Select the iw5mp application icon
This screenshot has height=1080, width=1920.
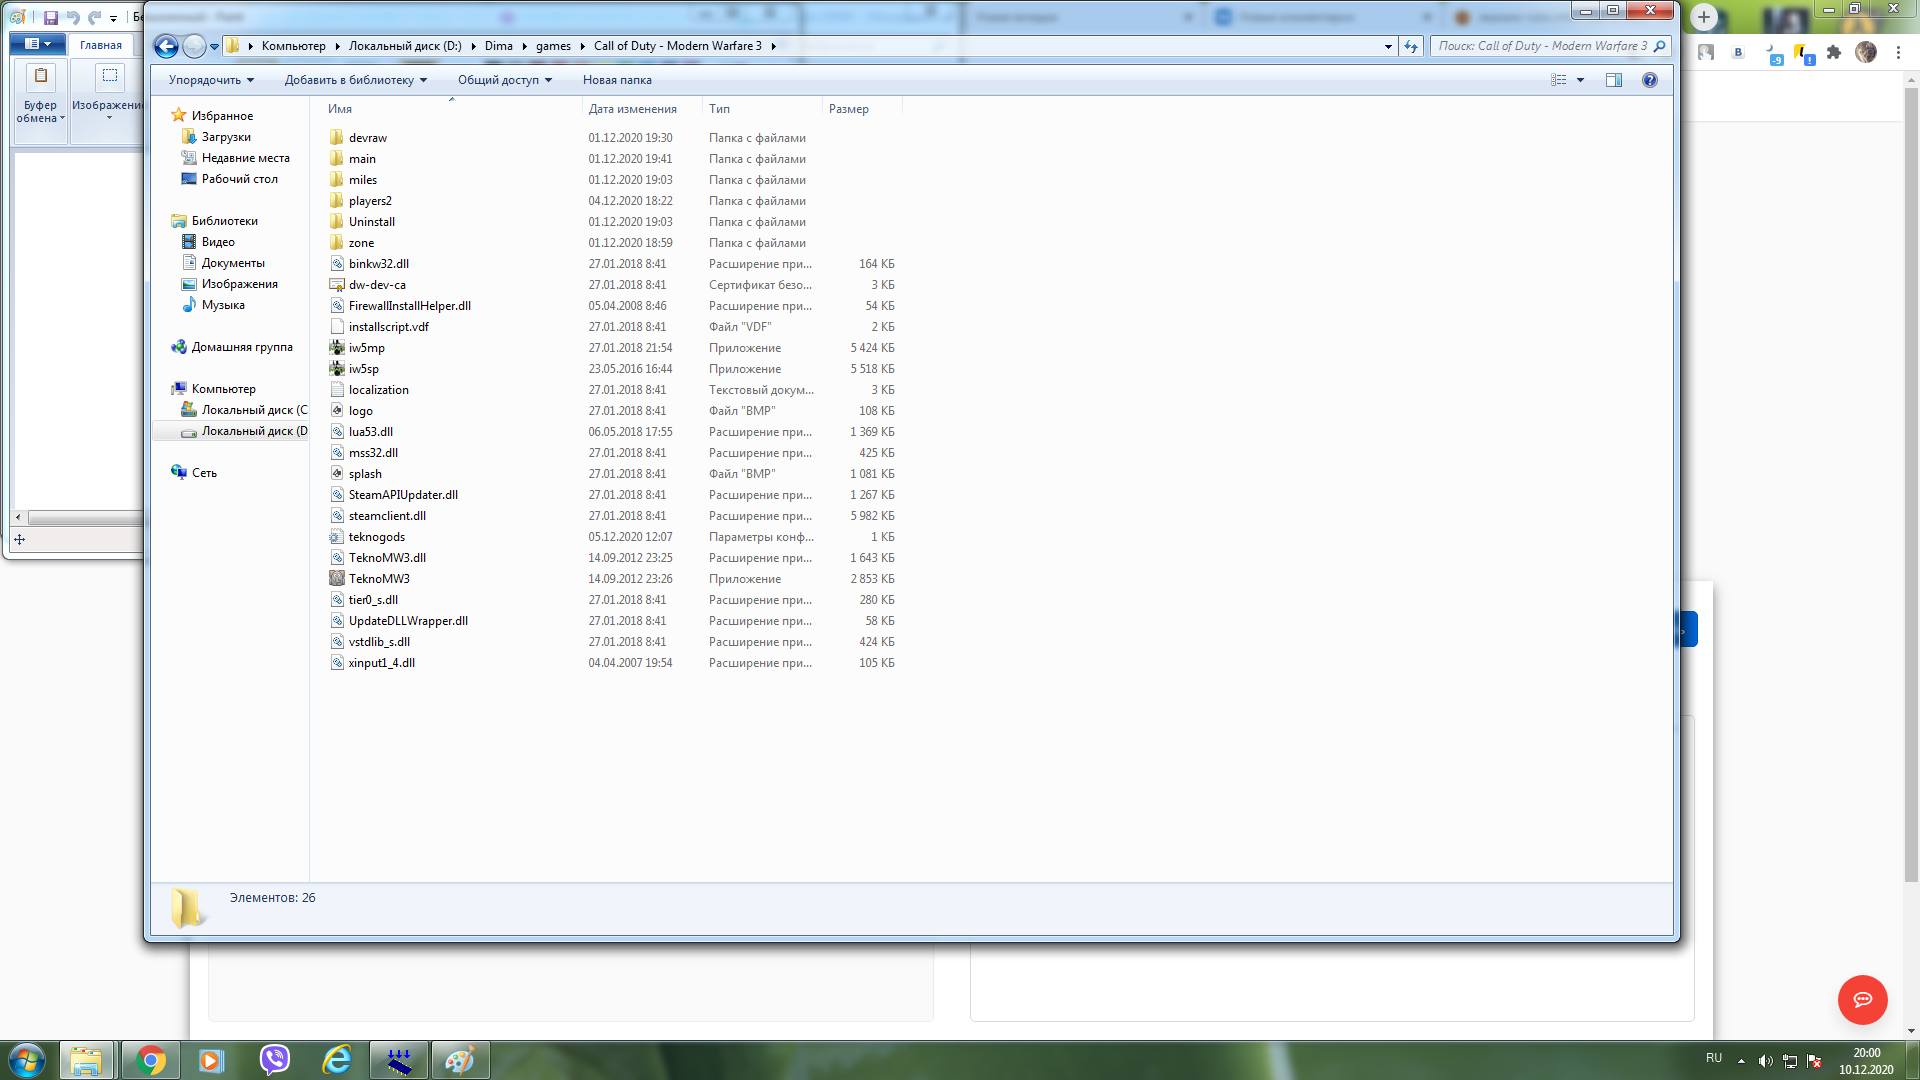click(x=337, y=348)
